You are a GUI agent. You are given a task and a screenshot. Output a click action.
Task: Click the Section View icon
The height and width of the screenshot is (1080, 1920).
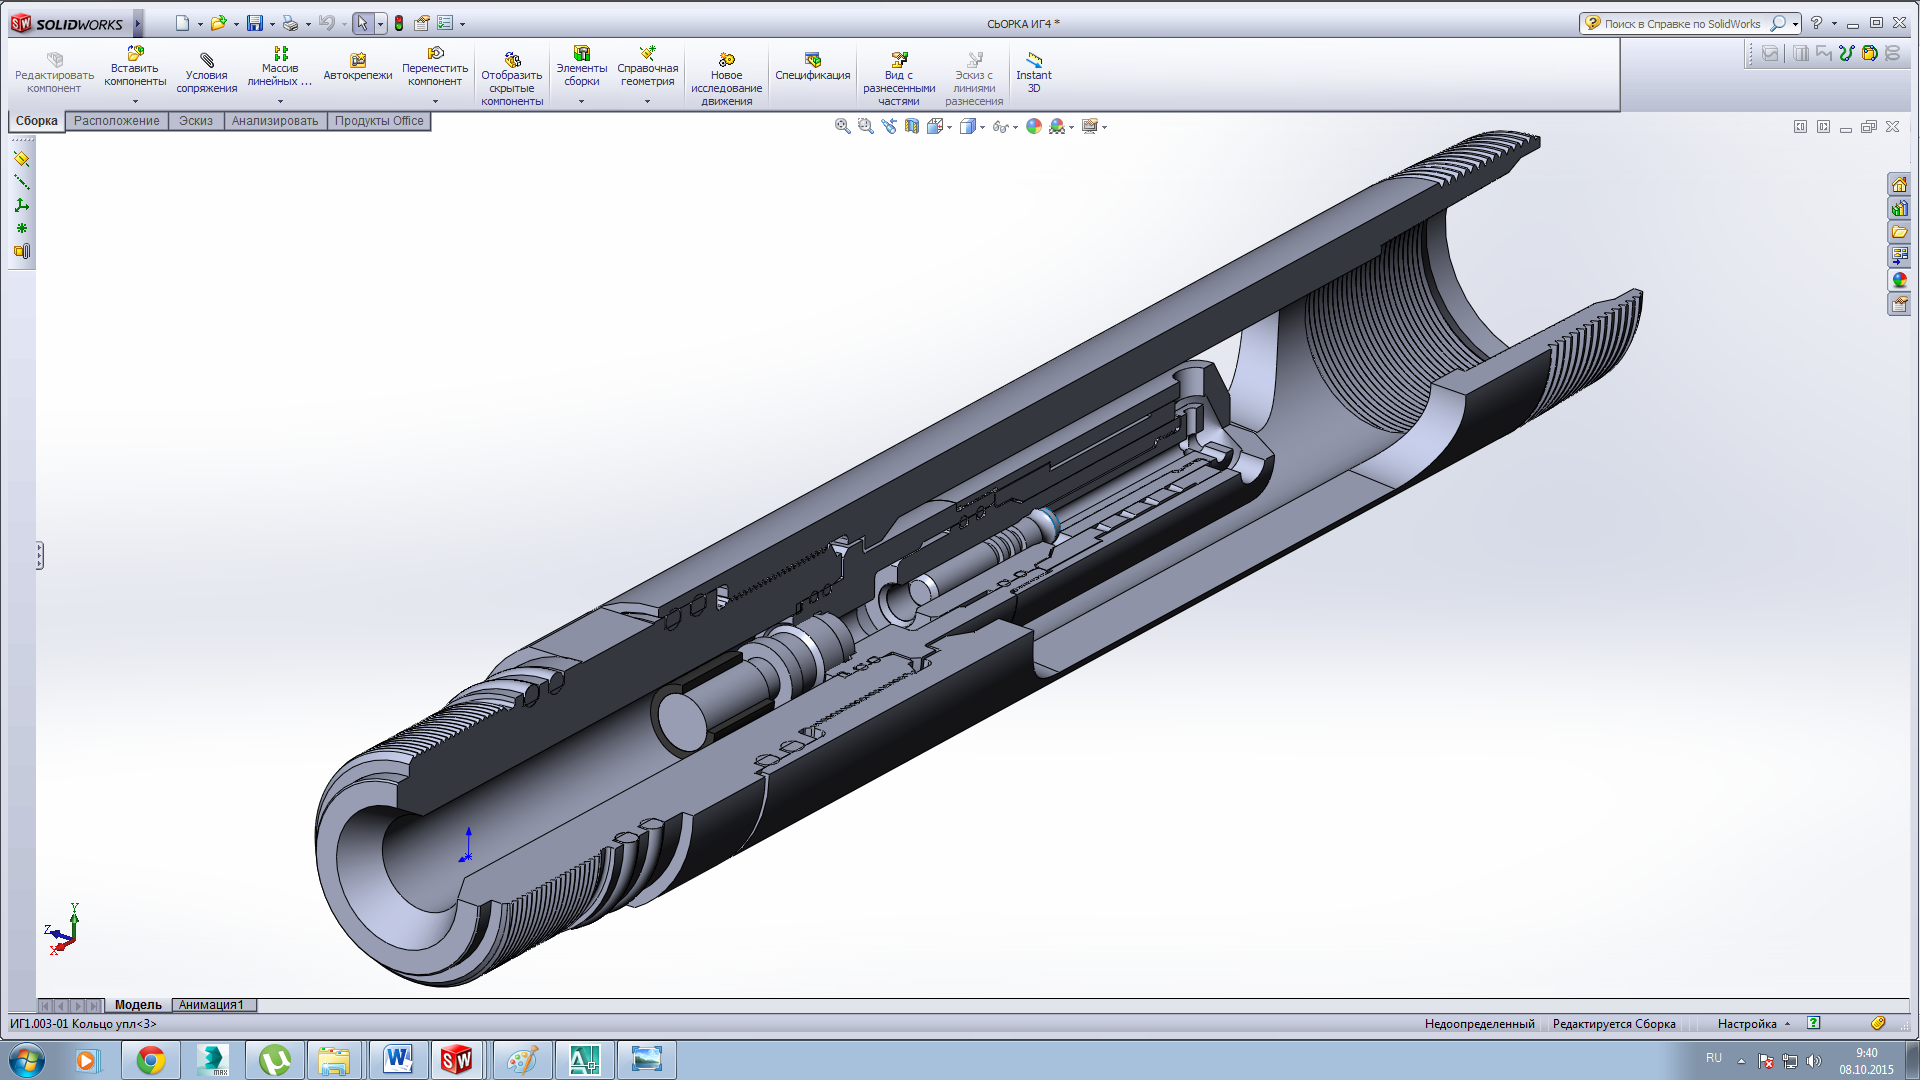[911, 126]
